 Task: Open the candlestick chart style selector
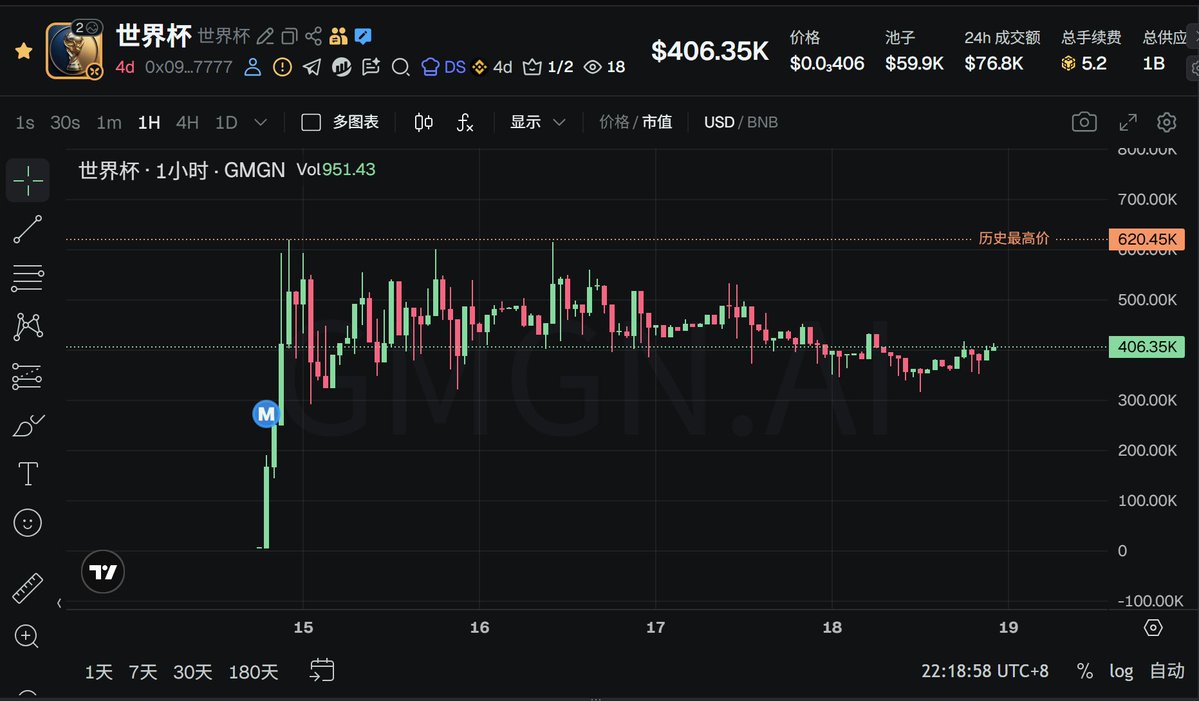click(423, 122)
